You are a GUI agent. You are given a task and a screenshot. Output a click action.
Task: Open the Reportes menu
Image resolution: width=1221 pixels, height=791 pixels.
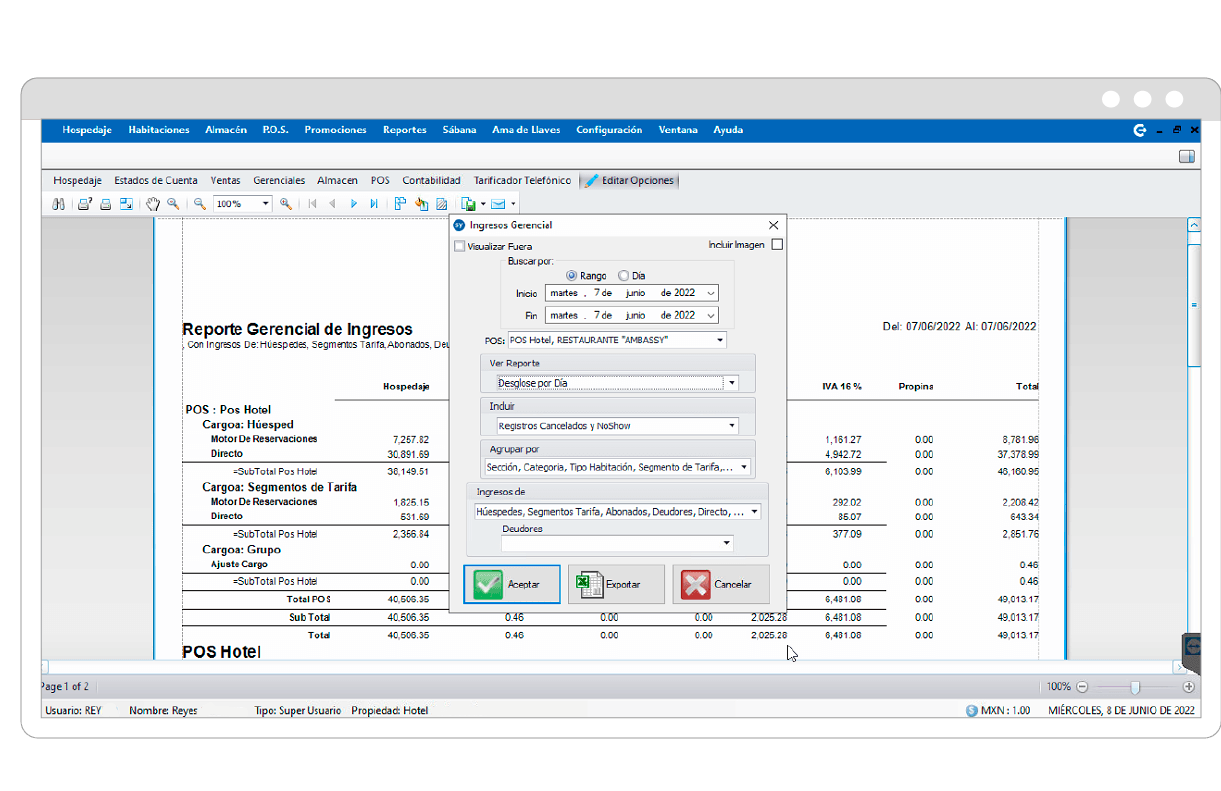(x=404, y=129)
